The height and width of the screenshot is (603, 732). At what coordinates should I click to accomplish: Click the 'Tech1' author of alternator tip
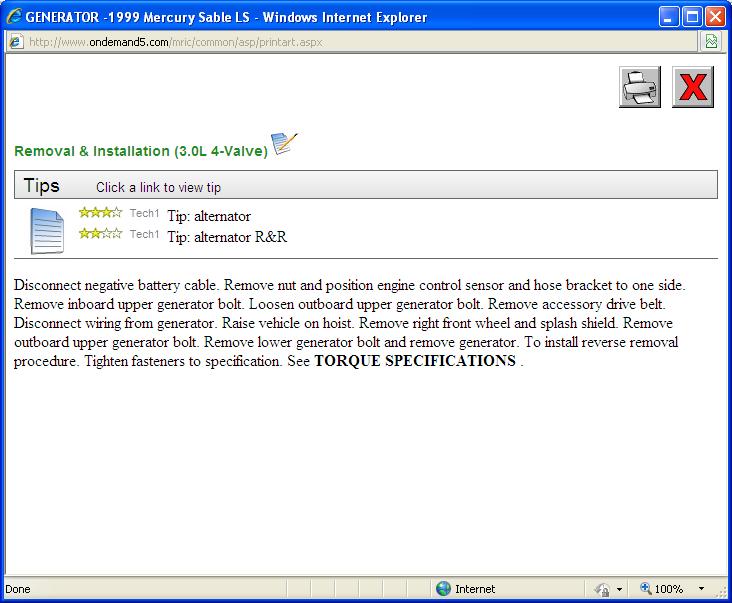[x=144, y=213]
